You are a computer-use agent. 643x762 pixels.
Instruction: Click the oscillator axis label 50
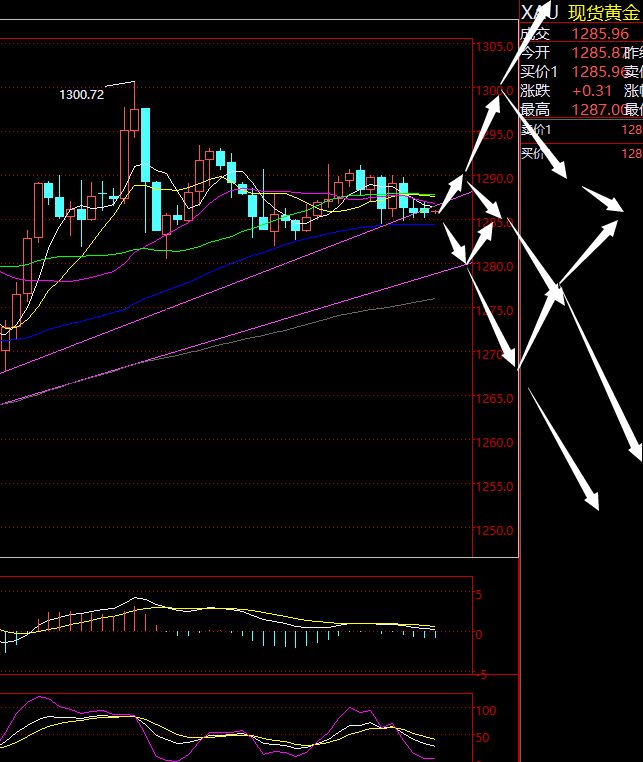tap(483, 738)
